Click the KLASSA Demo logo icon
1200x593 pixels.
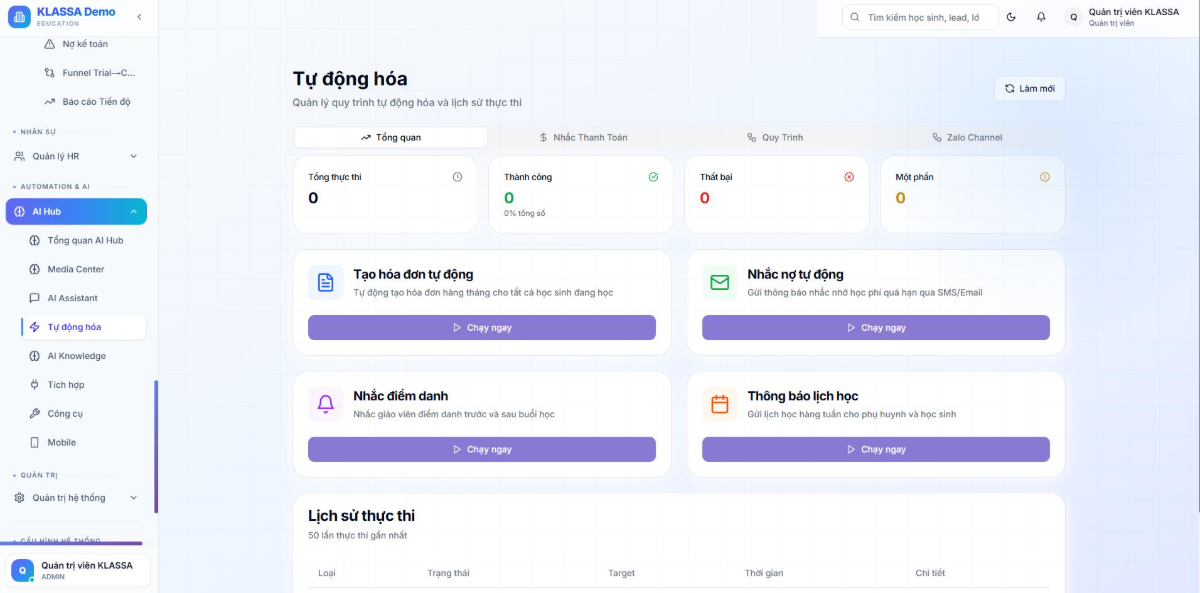click(x=19, y=17)
